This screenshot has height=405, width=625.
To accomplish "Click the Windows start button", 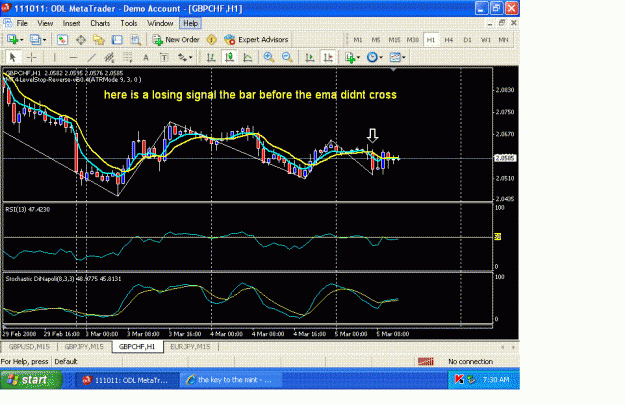I will coord(31,380).
